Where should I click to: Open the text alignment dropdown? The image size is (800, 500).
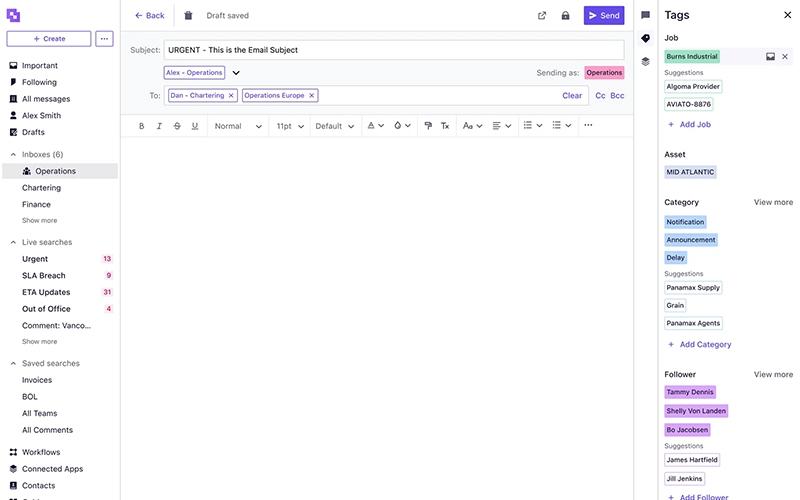[x=502, y=126]
